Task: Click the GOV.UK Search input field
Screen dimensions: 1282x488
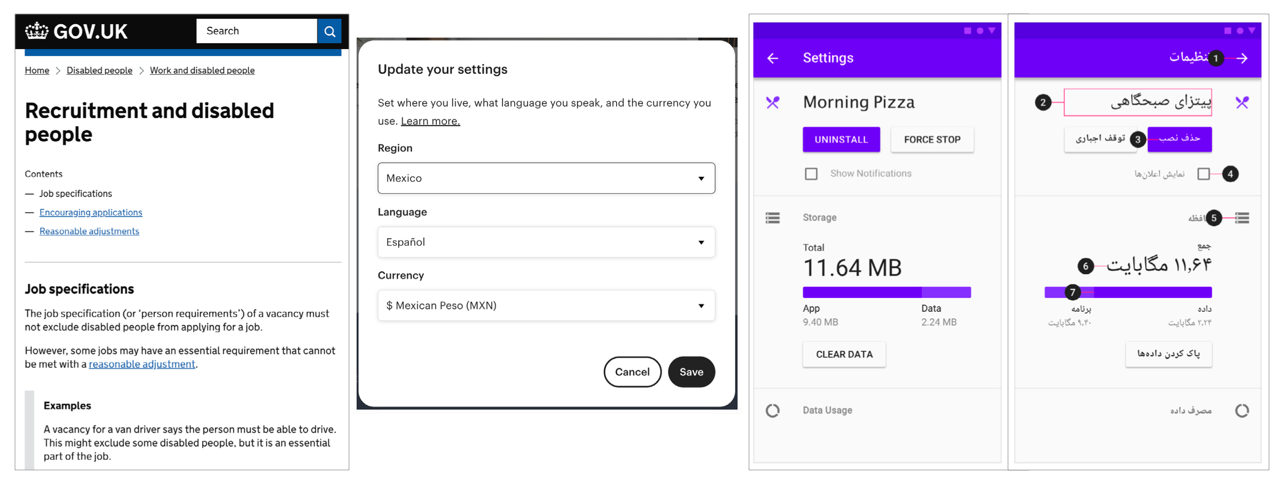Action: point(257,31)
